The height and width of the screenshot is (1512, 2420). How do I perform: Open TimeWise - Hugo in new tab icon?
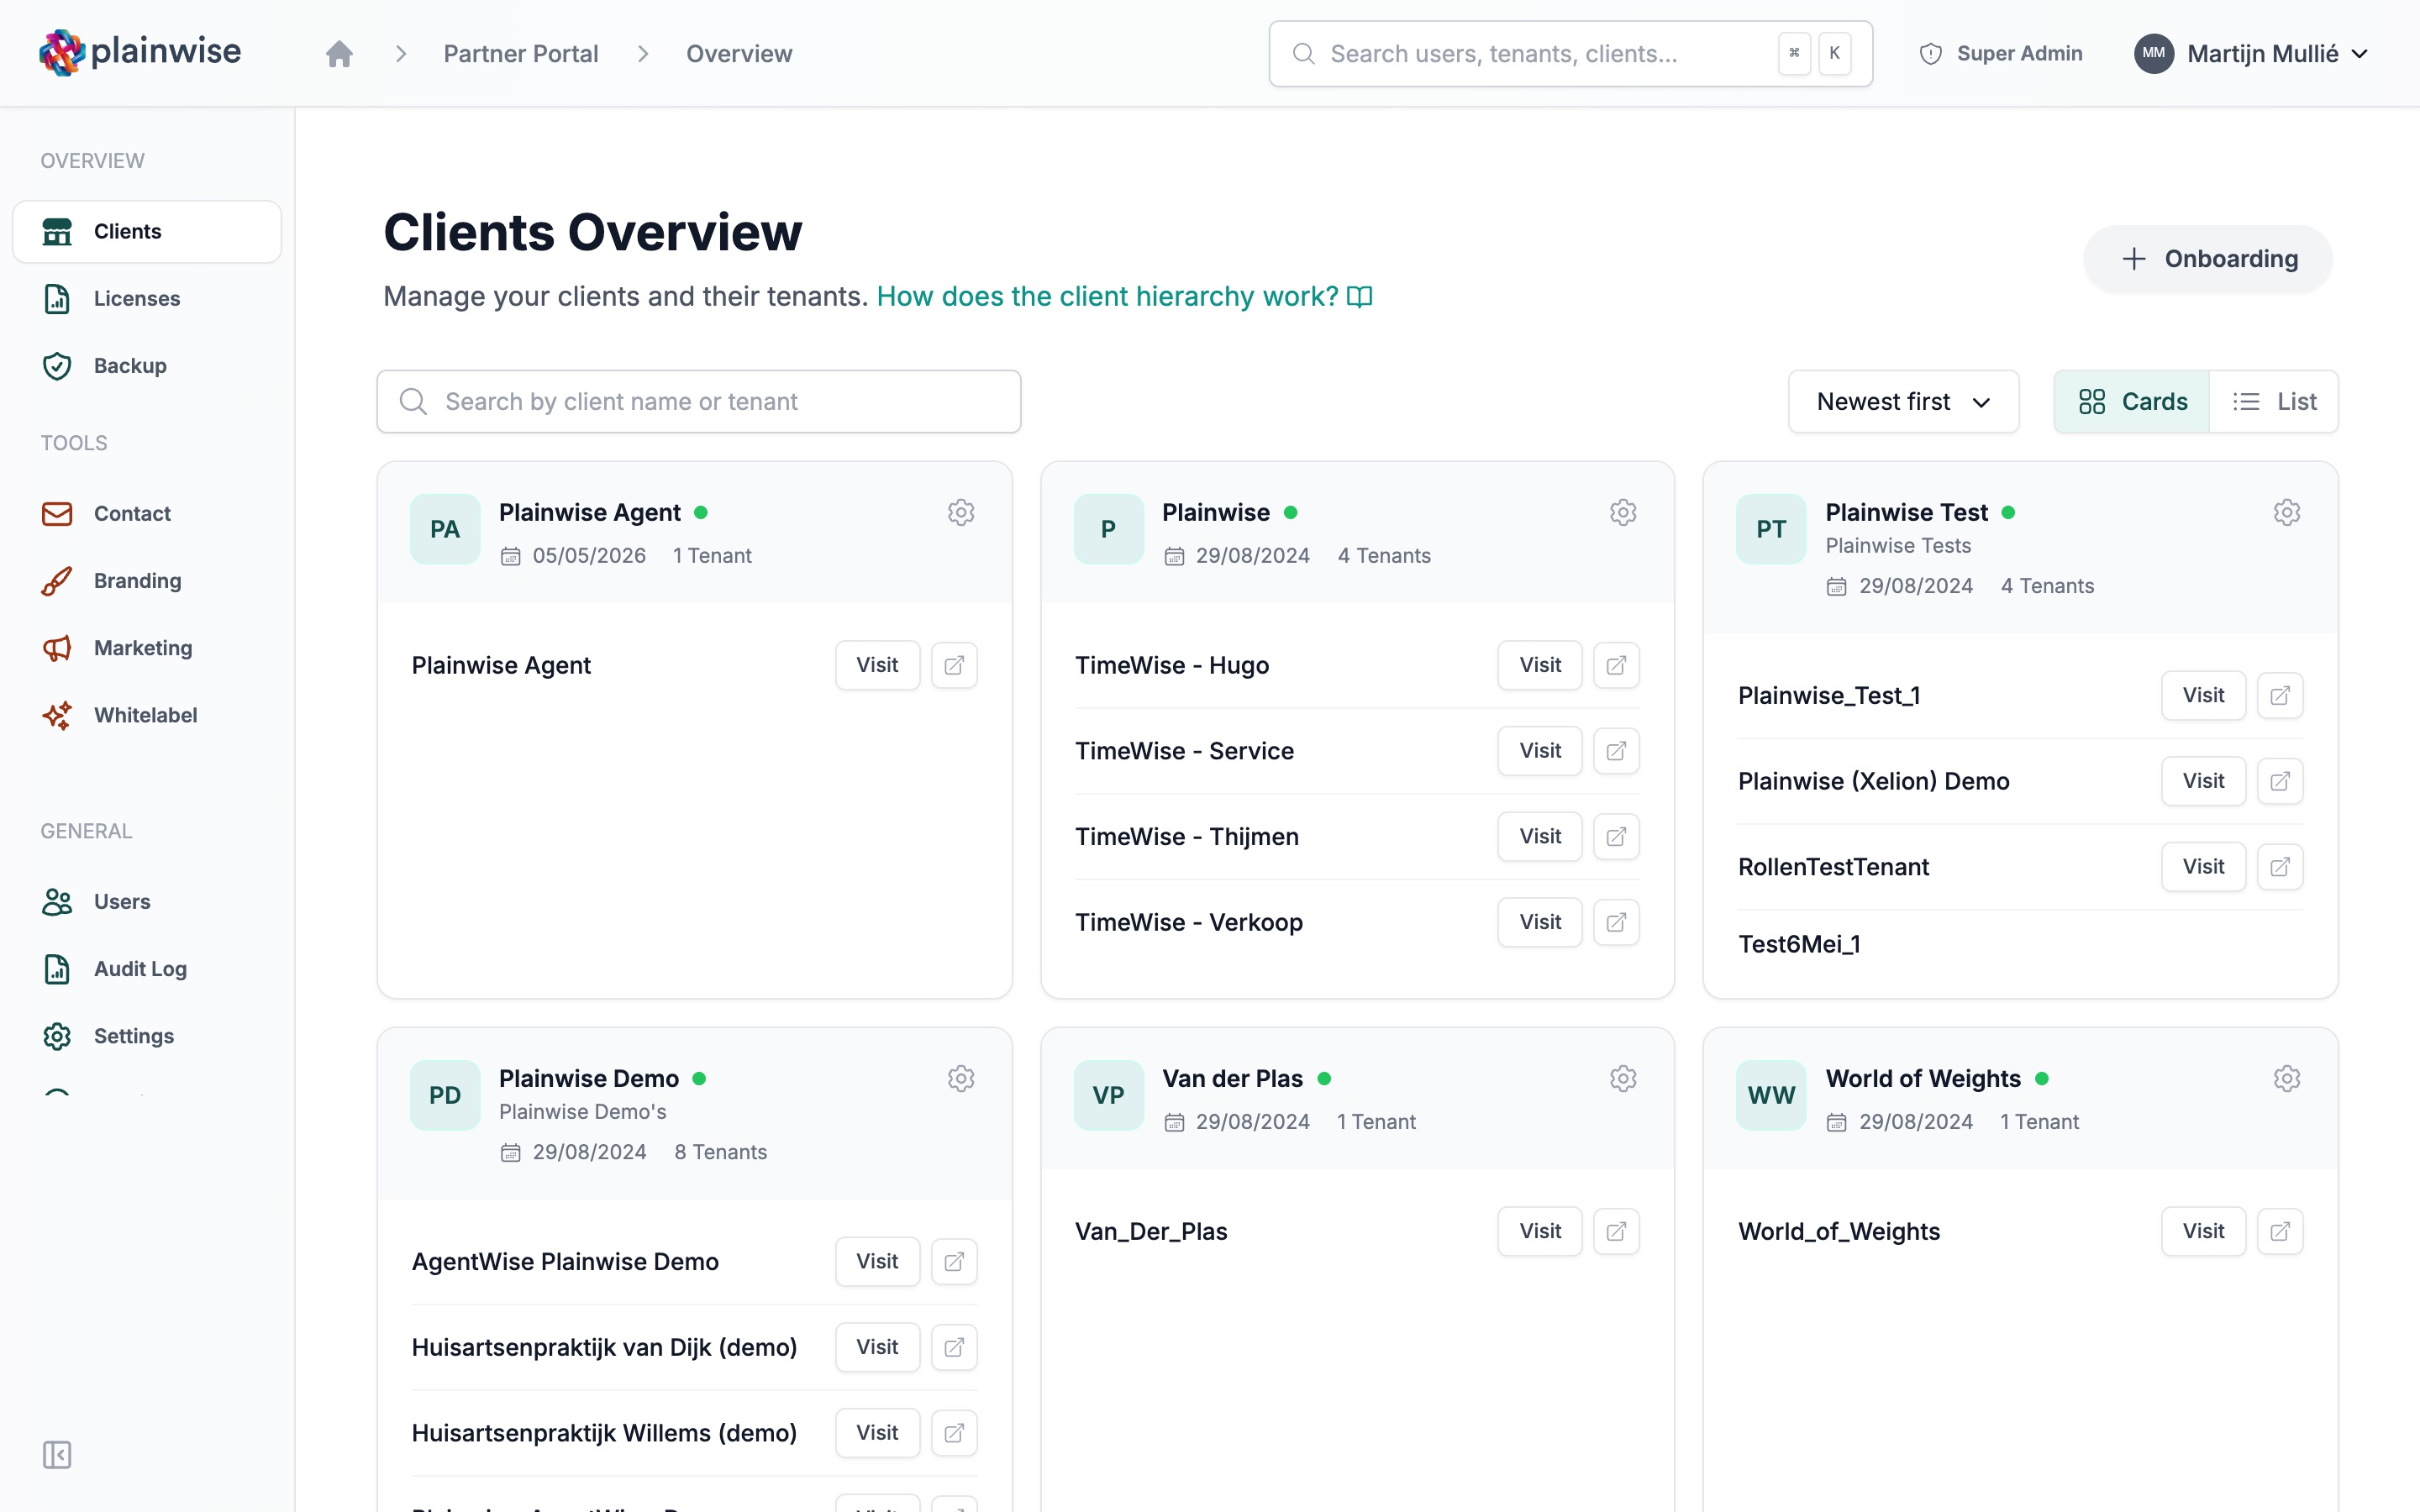coord(1616,665)
